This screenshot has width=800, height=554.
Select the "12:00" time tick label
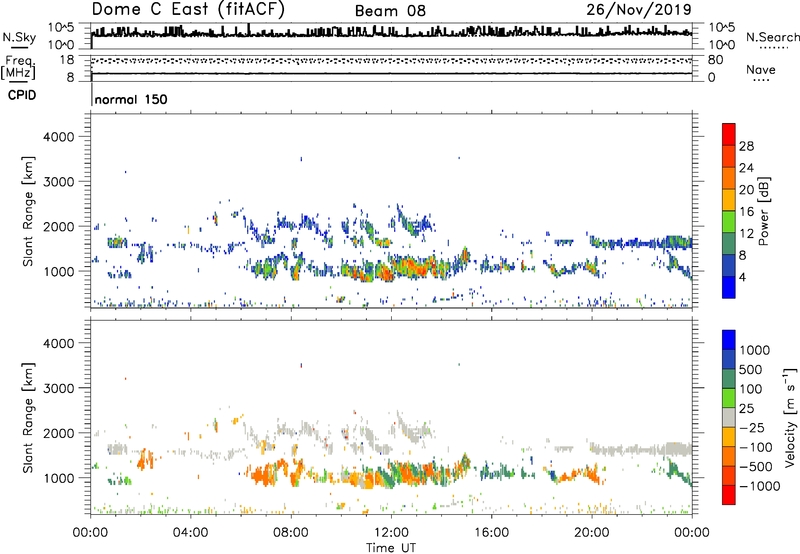pos(391,533)
